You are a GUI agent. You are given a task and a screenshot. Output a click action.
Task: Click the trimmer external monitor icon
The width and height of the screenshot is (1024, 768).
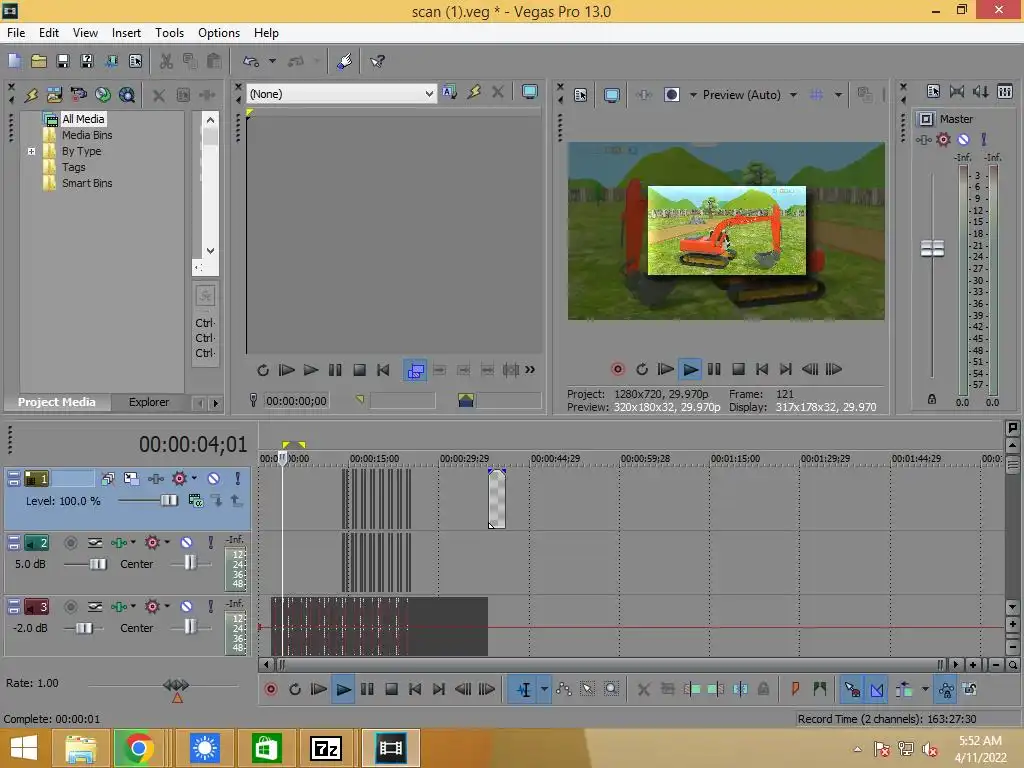click(530, 93)
